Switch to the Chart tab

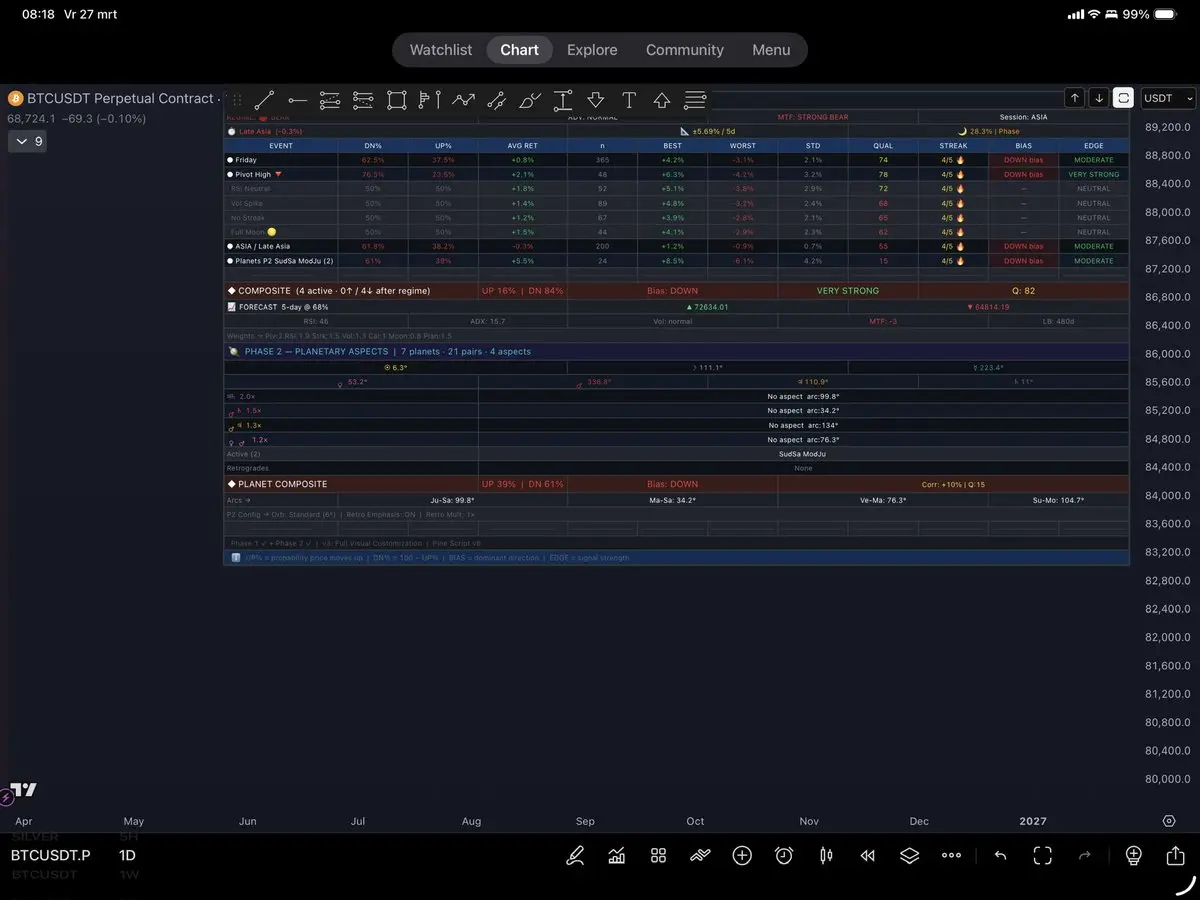520,50
